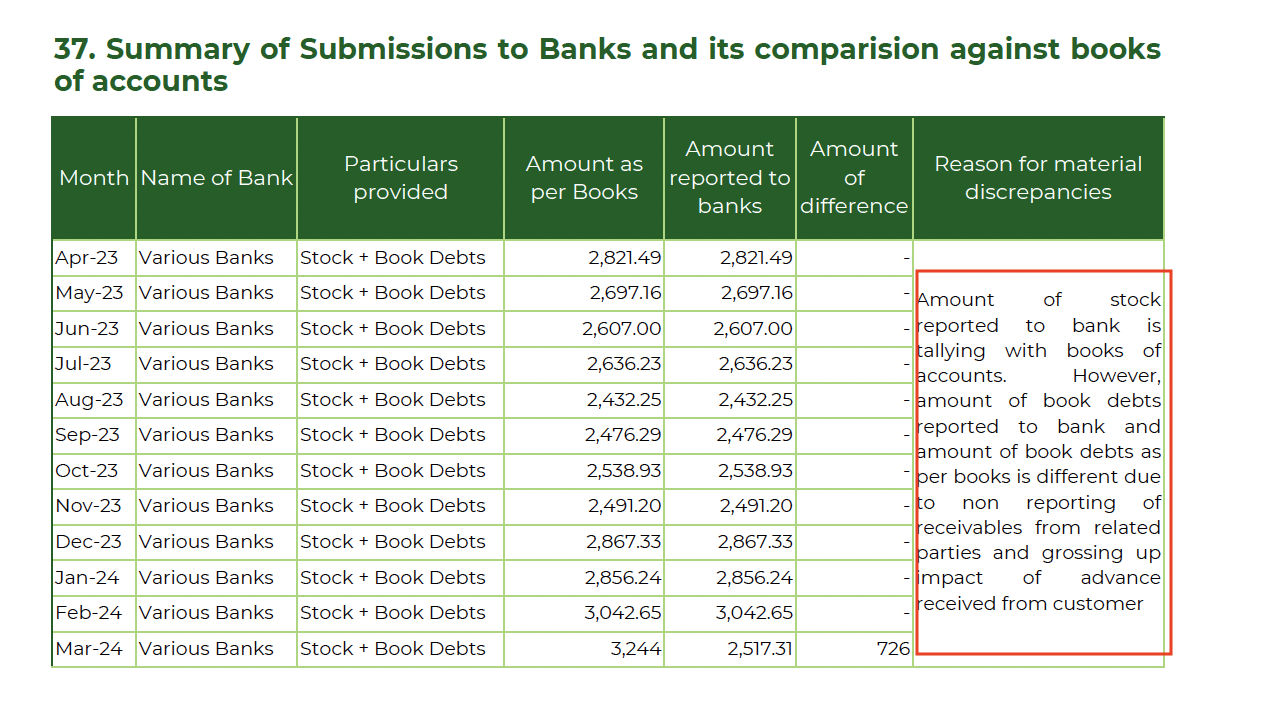Select the Name of Bank header cell
Image resolution: width=1280 pixels, height=724 pixels.
pyautogui.click(x=216, y=178)
